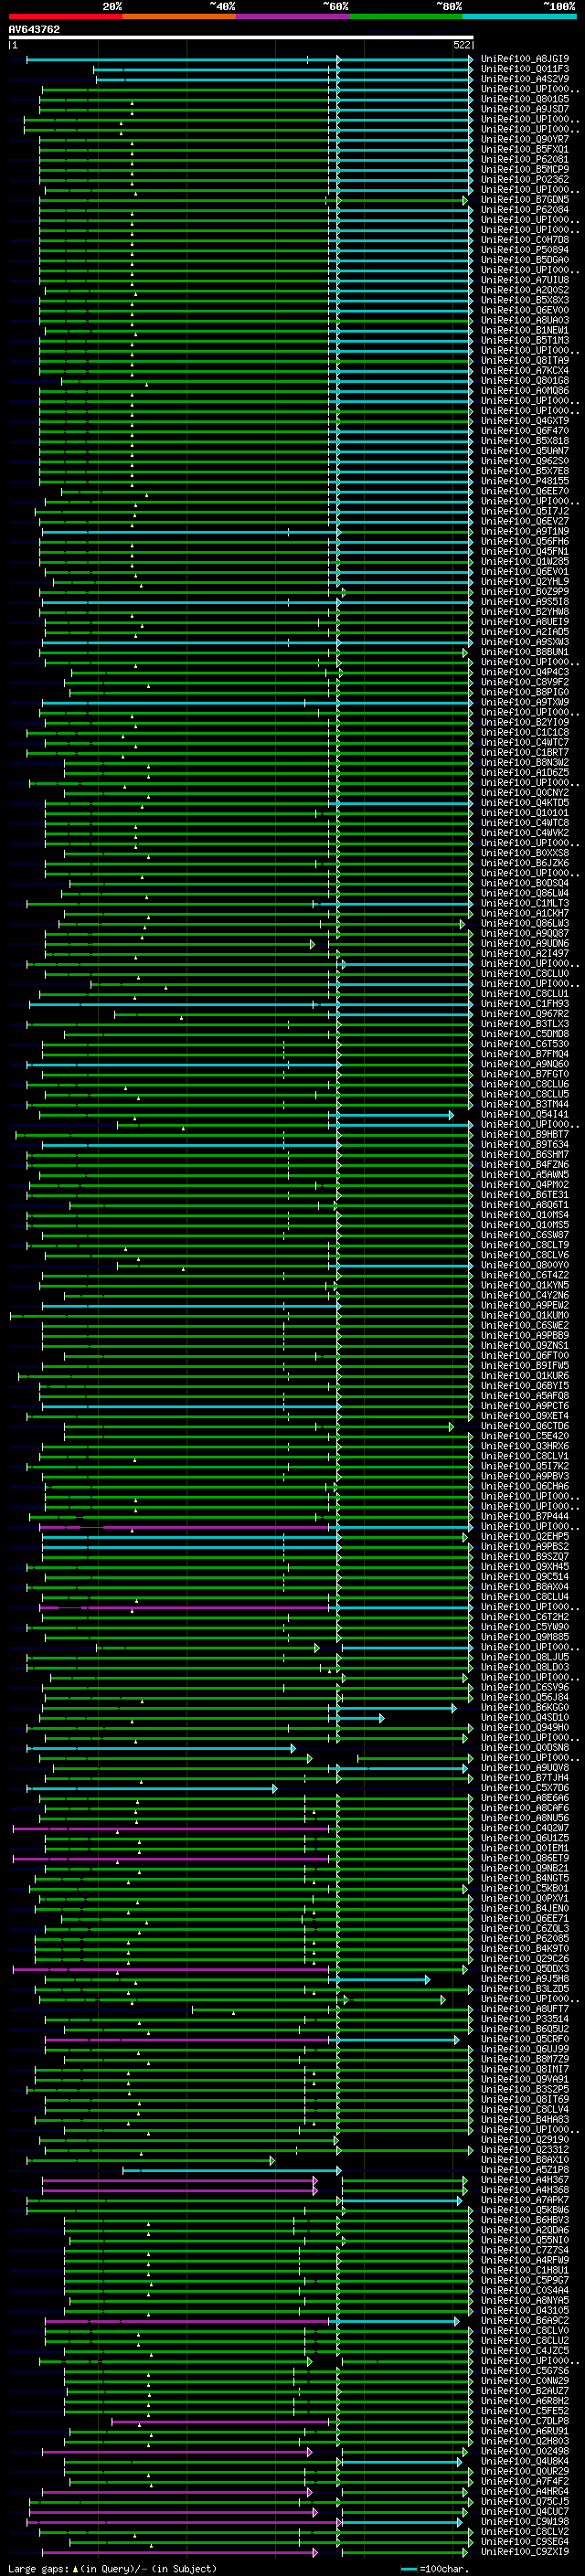Open the UniRef100_B9HBT7 entry

[525, 1135]
